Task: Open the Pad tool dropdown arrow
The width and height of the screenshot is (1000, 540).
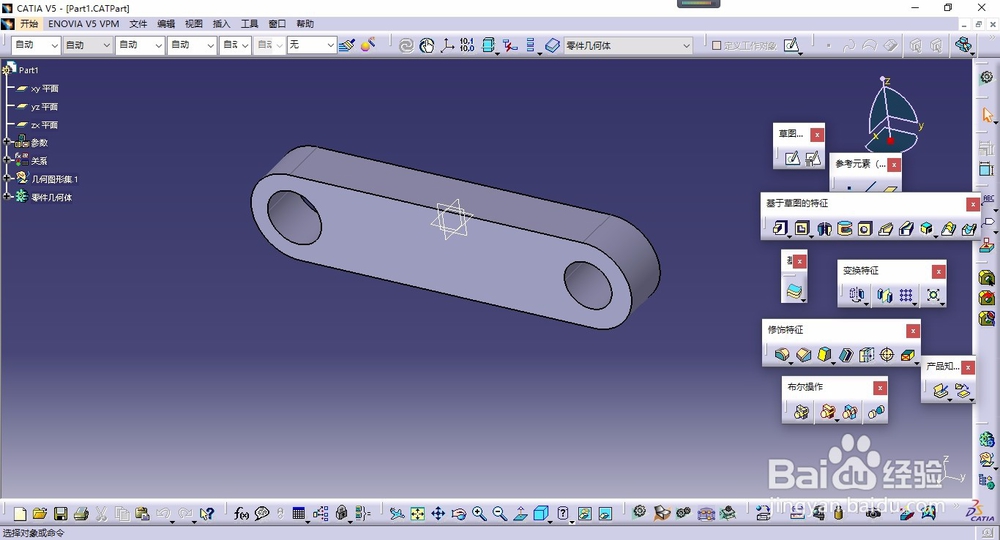Action: click(788, 236)
